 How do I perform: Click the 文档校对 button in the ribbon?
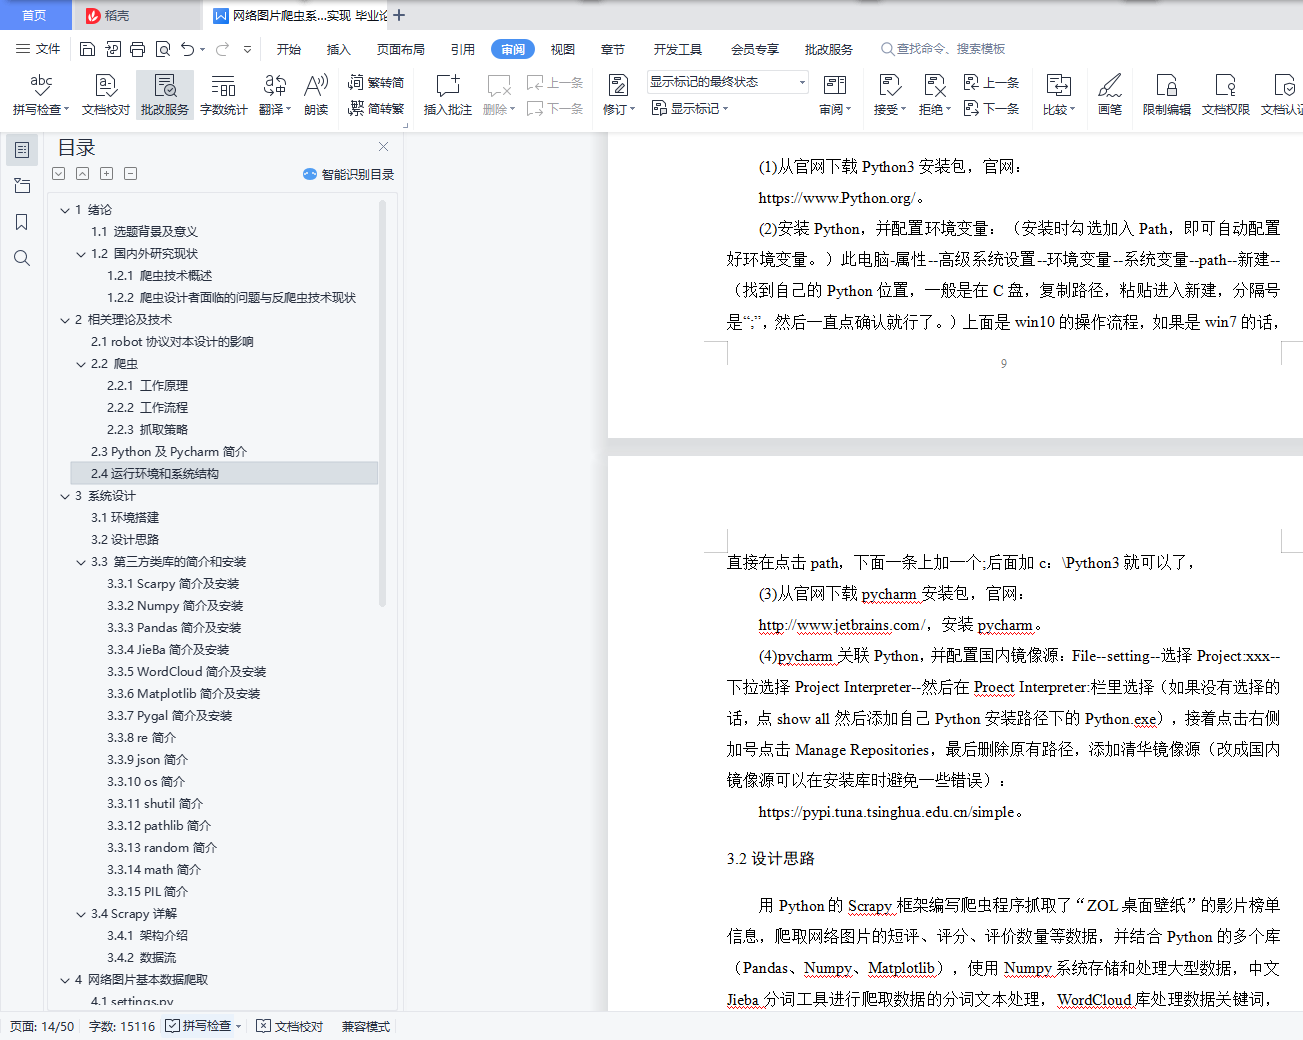(x=105, y=94)
